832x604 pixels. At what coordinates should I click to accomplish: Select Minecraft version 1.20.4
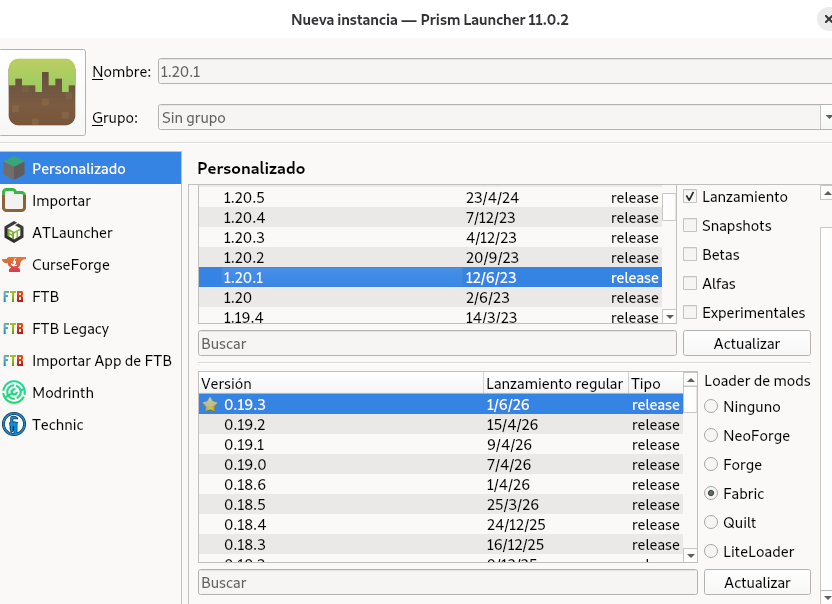tap(430, 217)
